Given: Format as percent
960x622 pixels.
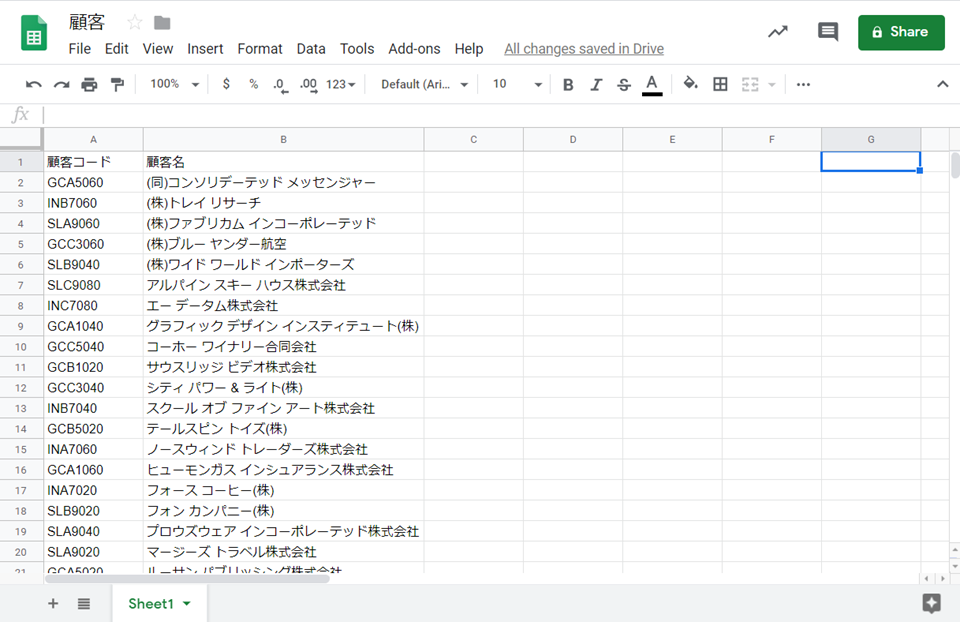Looking at the screenshot, I should [253, 84].
